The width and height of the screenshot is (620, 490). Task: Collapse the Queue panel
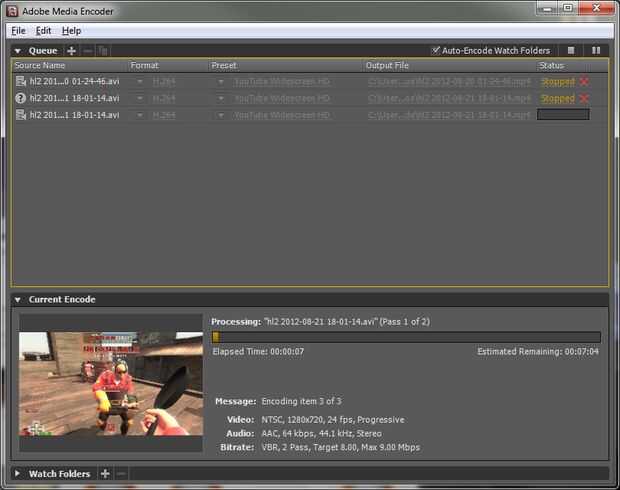point(18,51)
